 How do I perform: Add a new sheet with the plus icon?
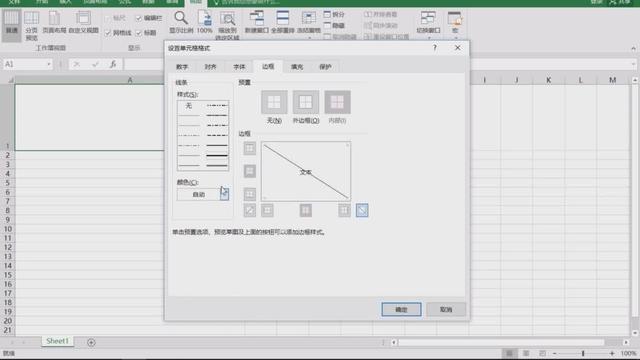pyautogui.click(x=91, y=342)
